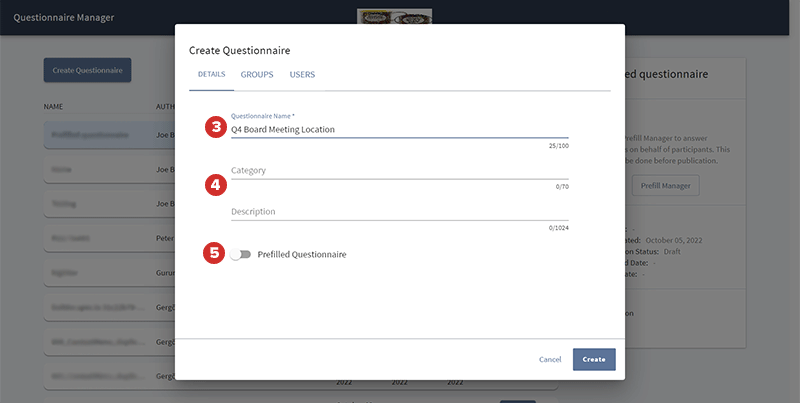Click the red step 4 marker
The width and height of the screenshot is (800, 403).
click(213, 184)
